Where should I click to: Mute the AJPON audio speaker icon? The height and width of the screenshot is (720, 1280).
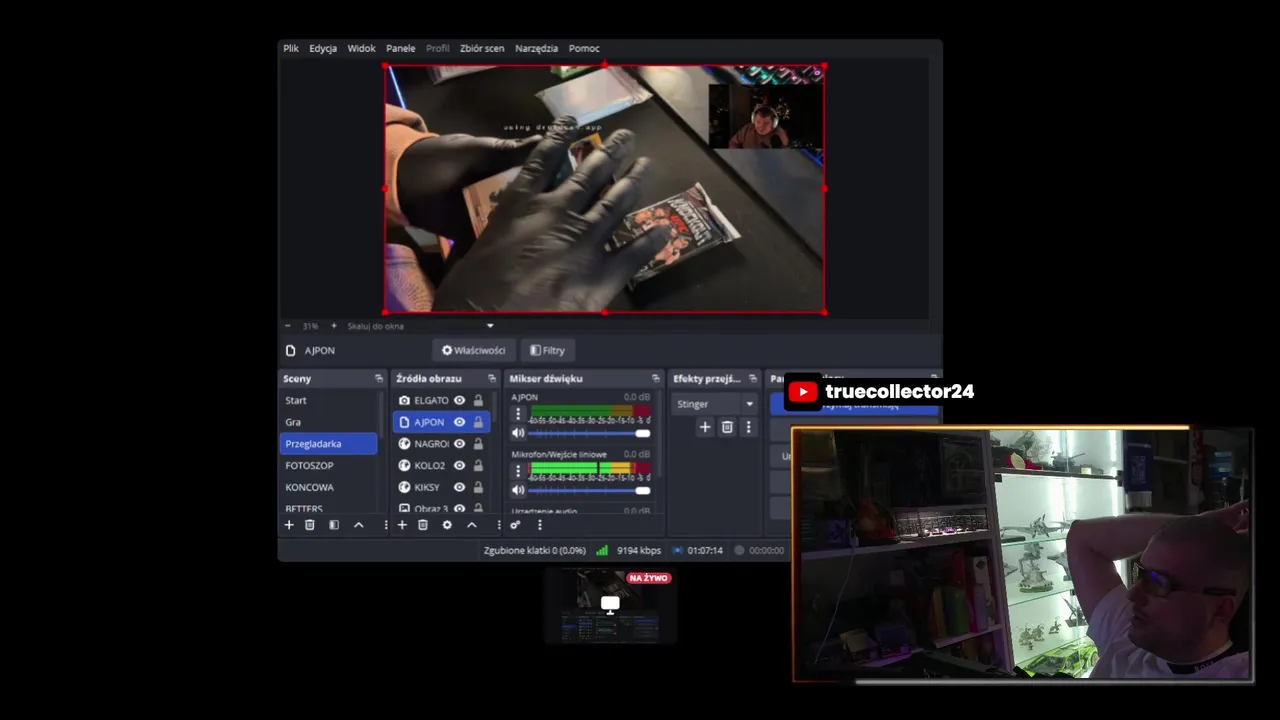pyautogui.click(x=518, y=433)
